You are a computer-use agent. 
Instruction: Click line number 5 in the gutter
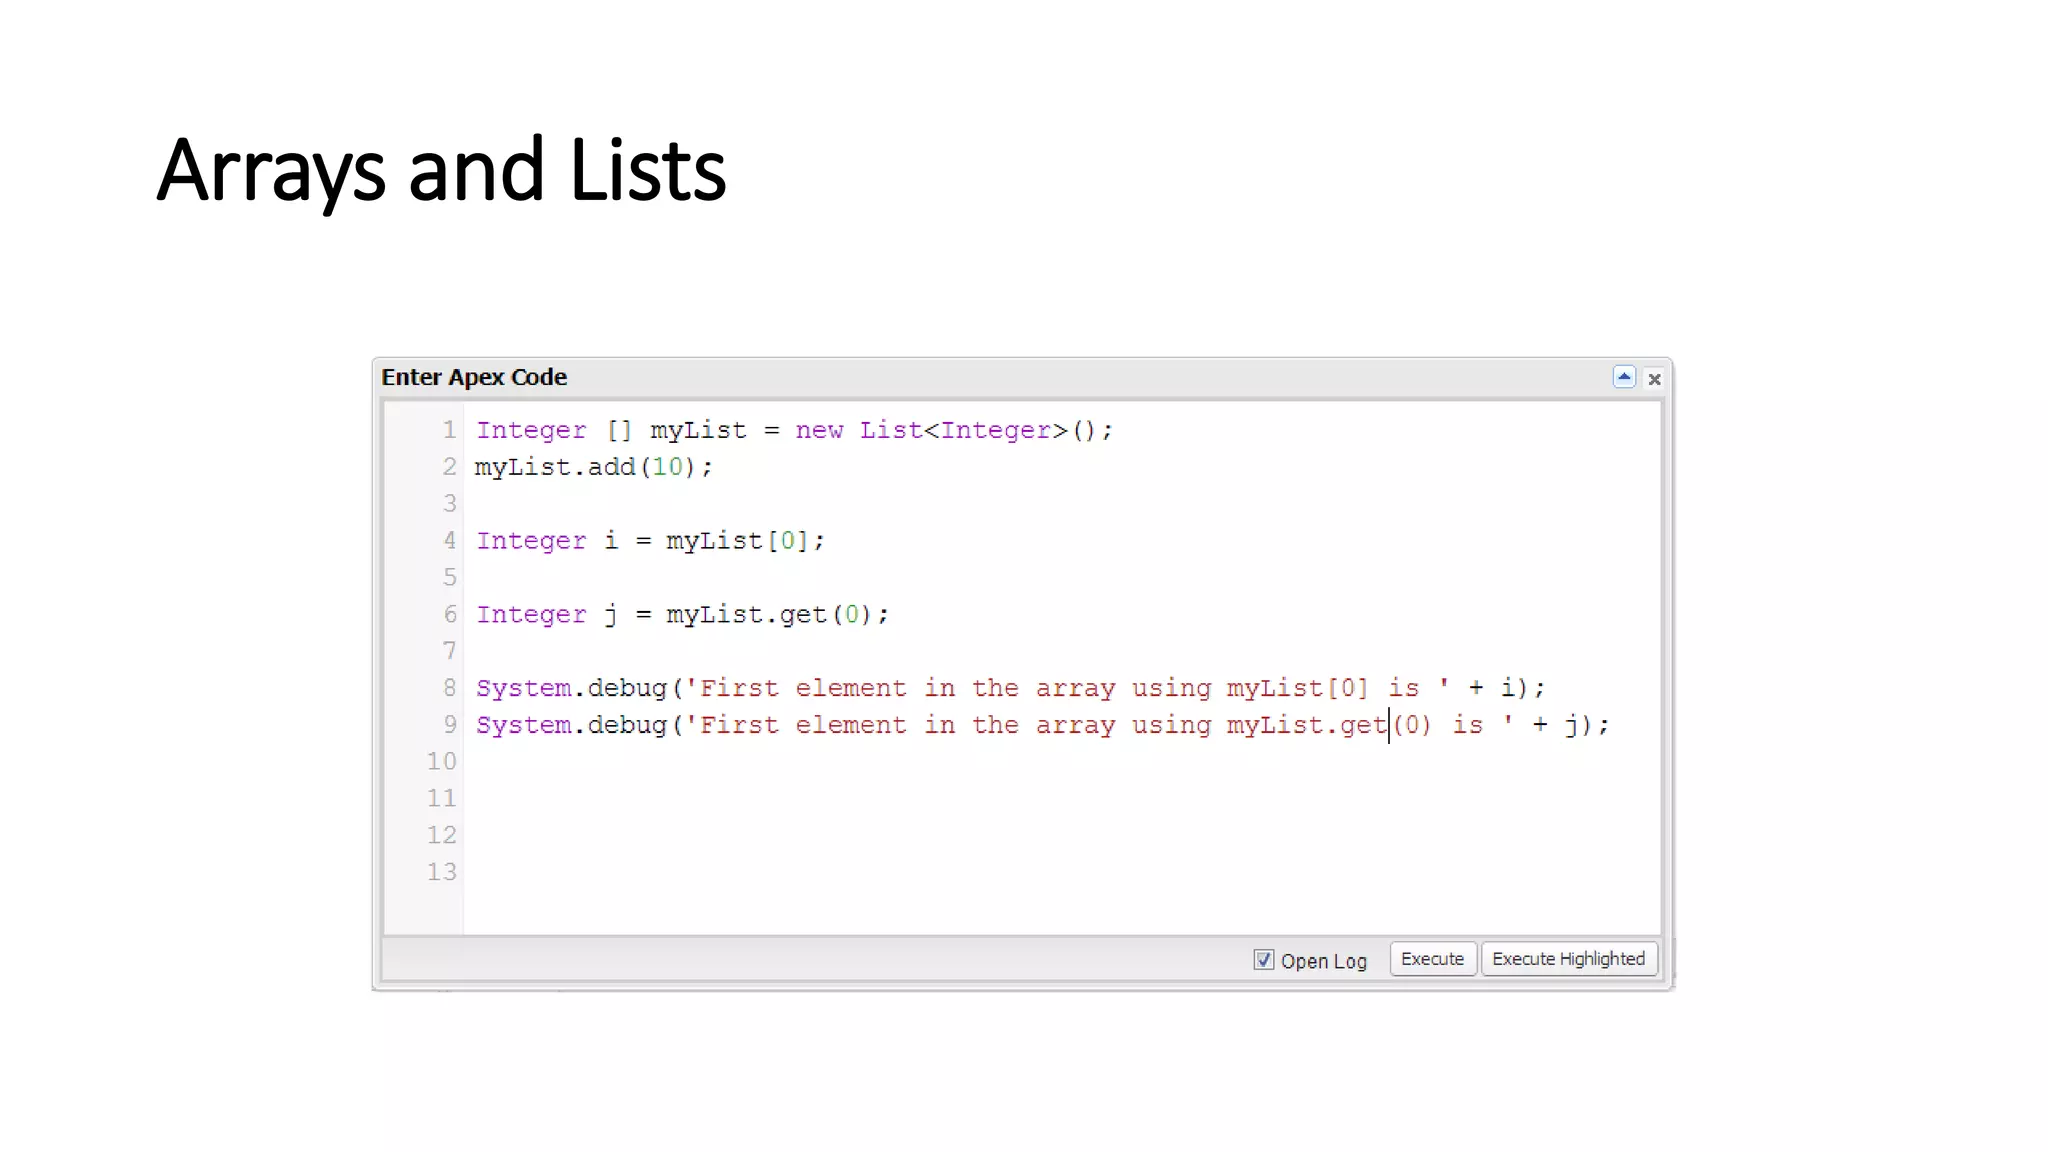[449, 578]
